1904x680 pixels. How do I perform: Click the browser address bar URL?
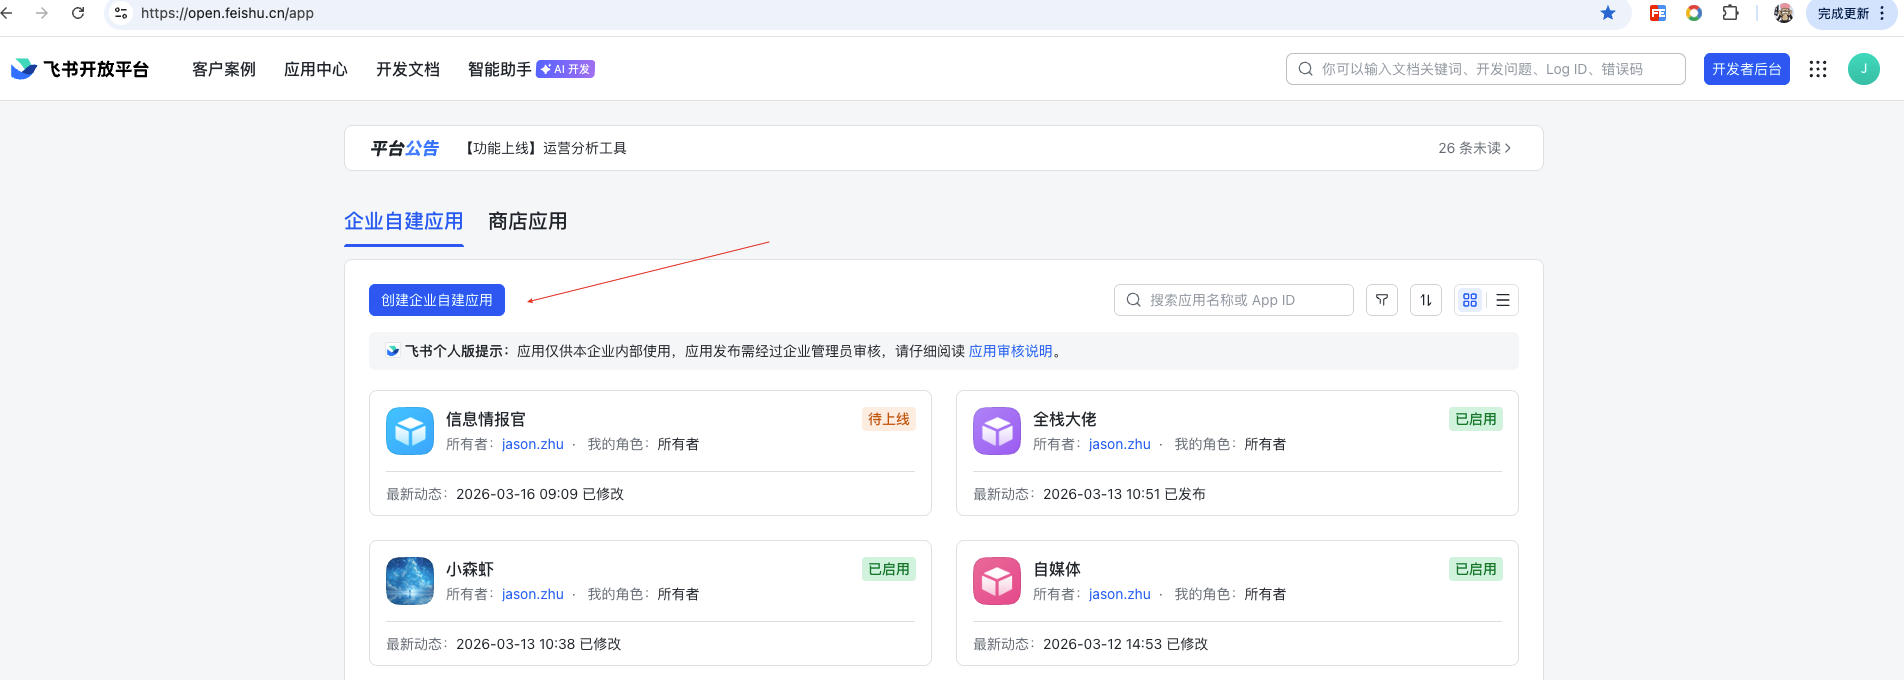(x=227, y=13)
